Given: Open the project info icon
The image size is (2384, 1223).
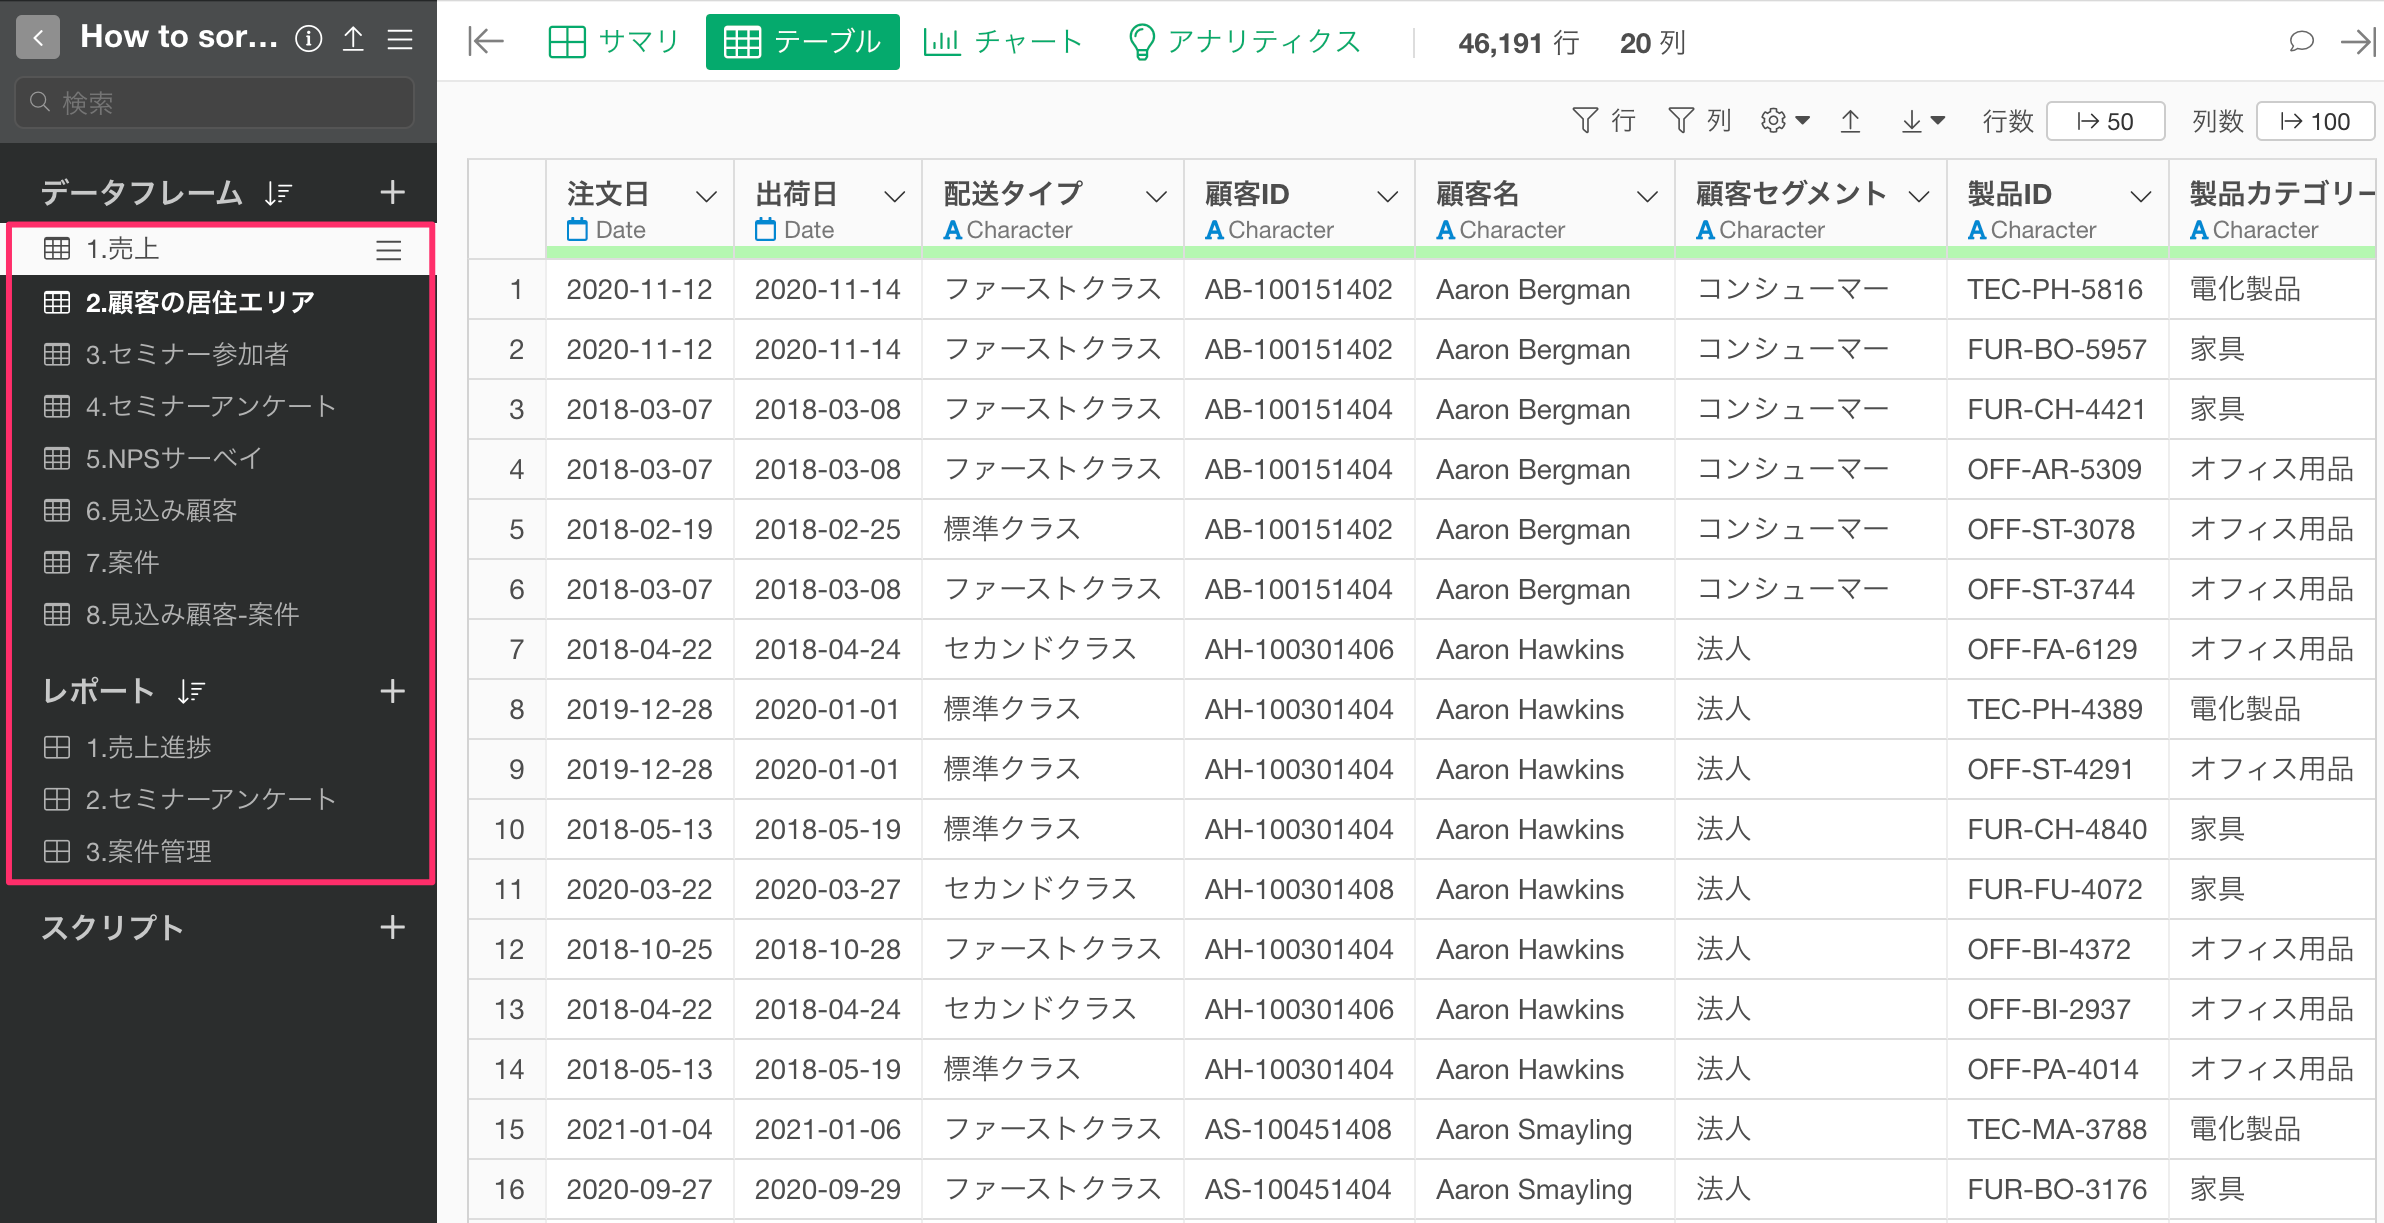Looking at the screenshot, I should click(x=309, y=39).
